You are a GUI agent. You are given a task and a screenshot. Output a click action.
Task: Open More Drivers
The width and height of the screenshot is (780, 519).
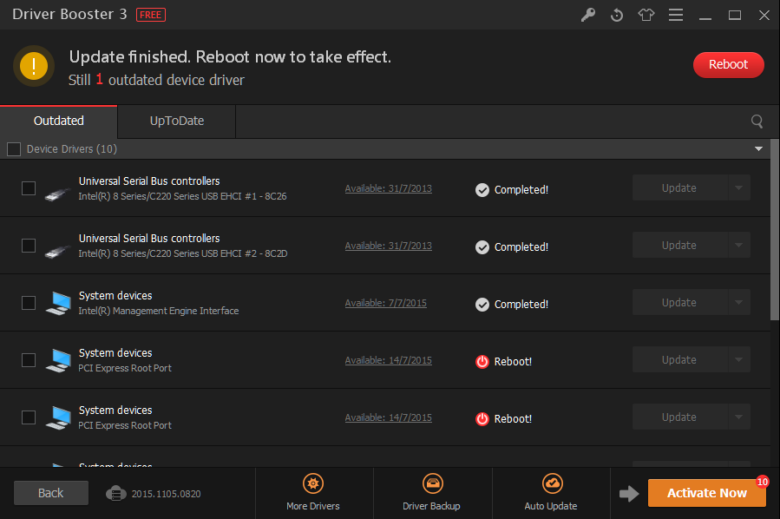pyautogui.click(x=313, y=492)
